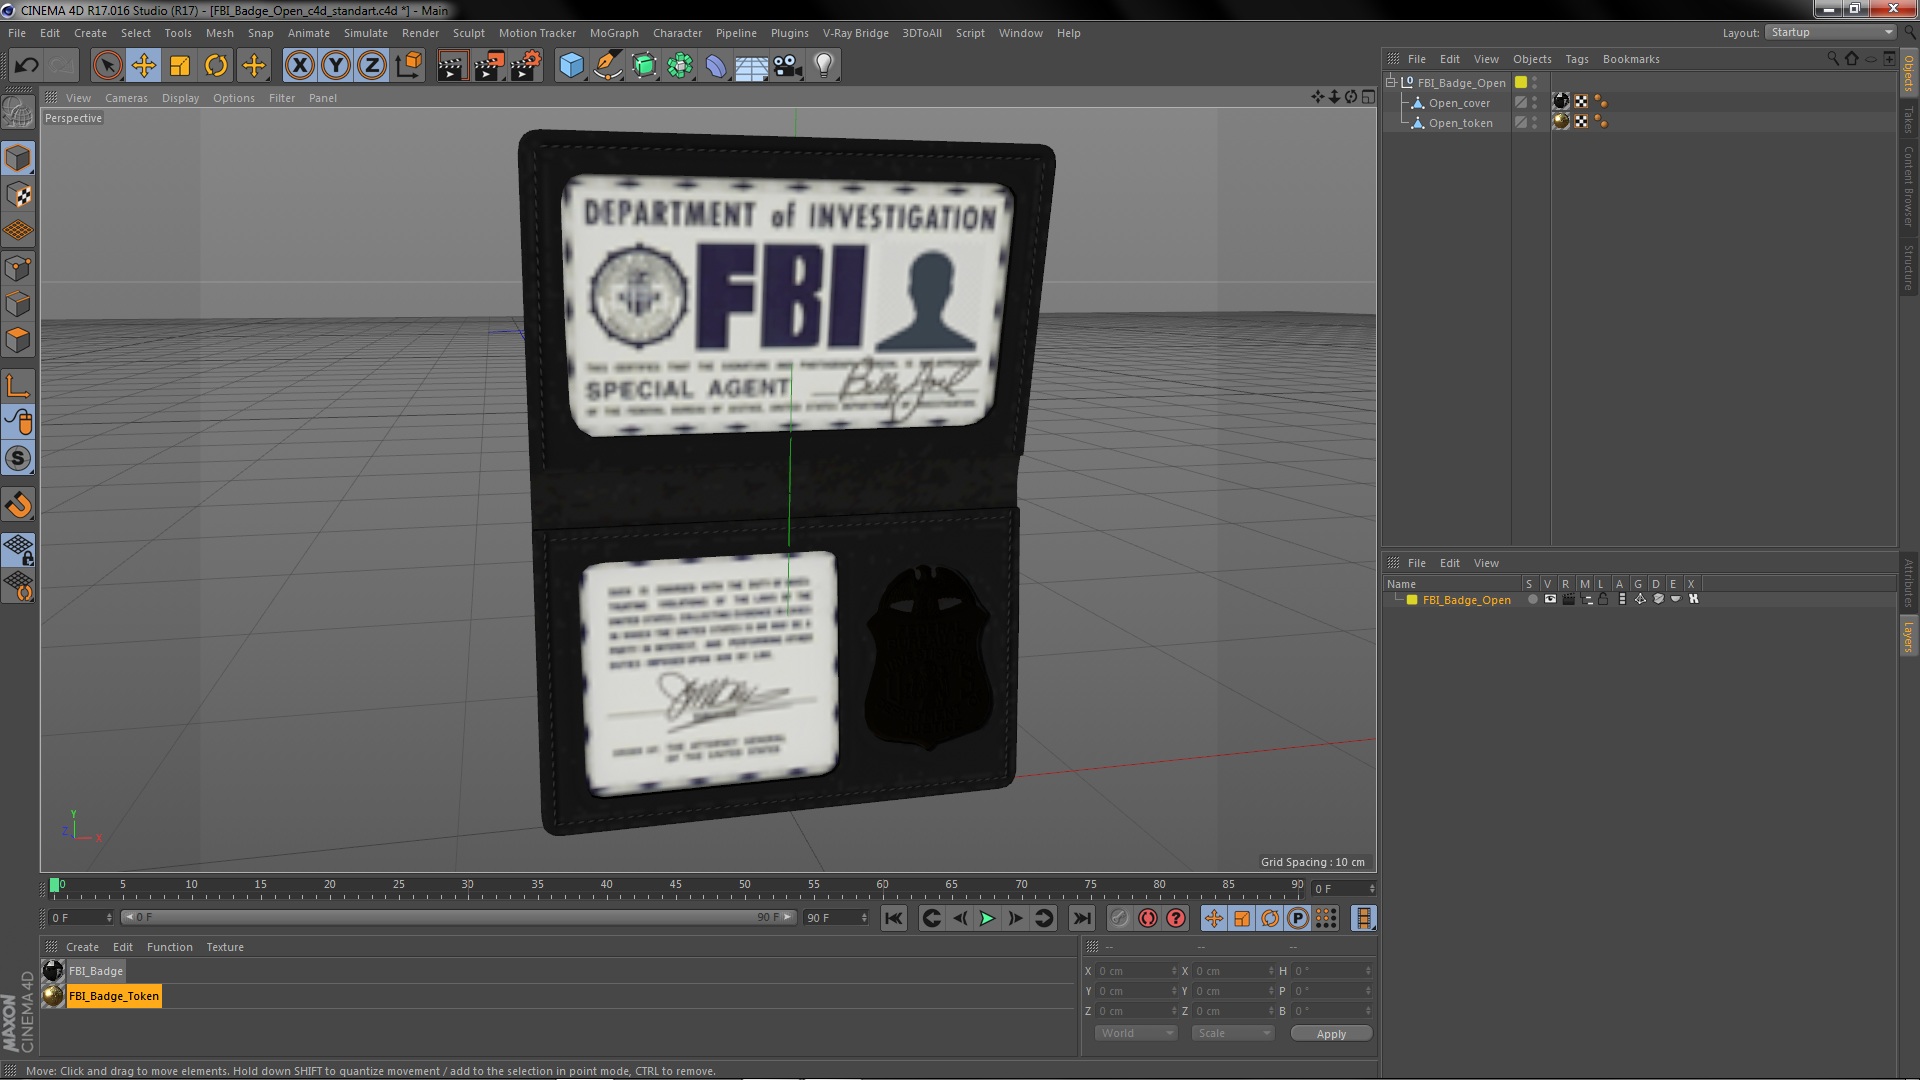Screen dimensions: 1920x1080
Task: Click Open_cover black material tag
Action: (1561, 101)
